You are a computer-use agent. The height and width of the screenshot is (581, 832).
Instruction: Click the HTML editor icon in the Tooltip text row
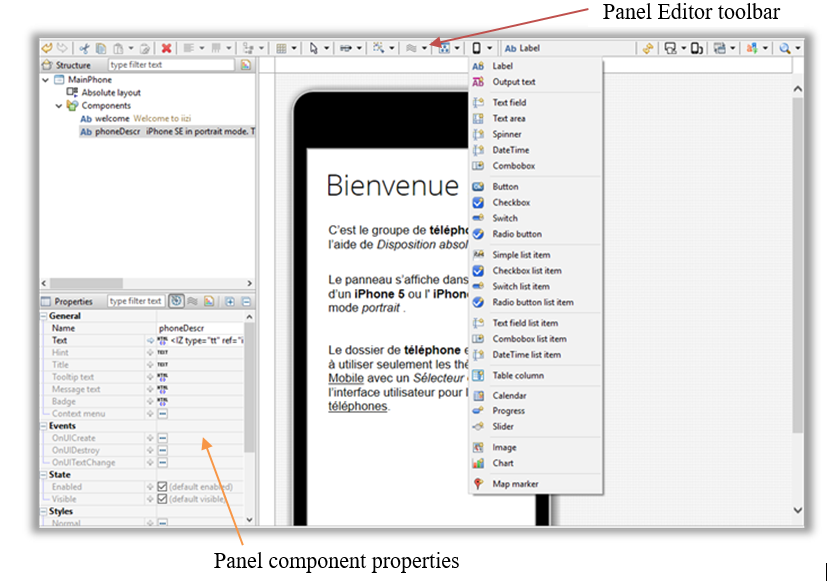tap(163, 377)
